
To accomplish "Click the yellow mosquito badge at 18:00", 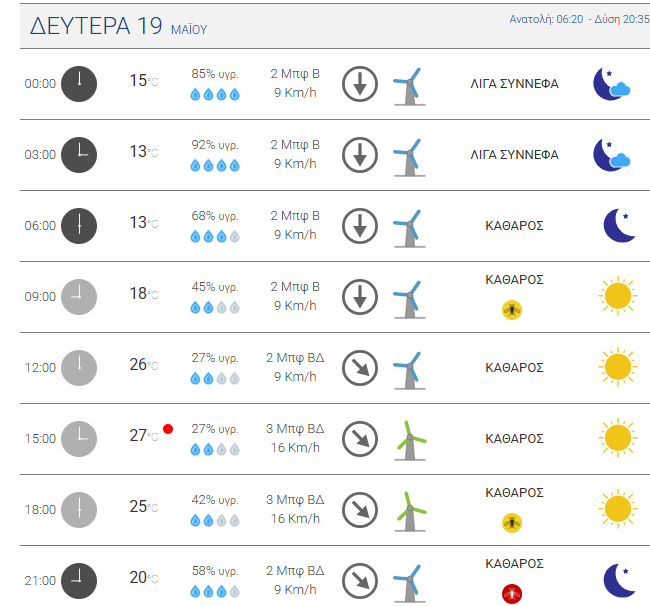I will click(512, 522).
